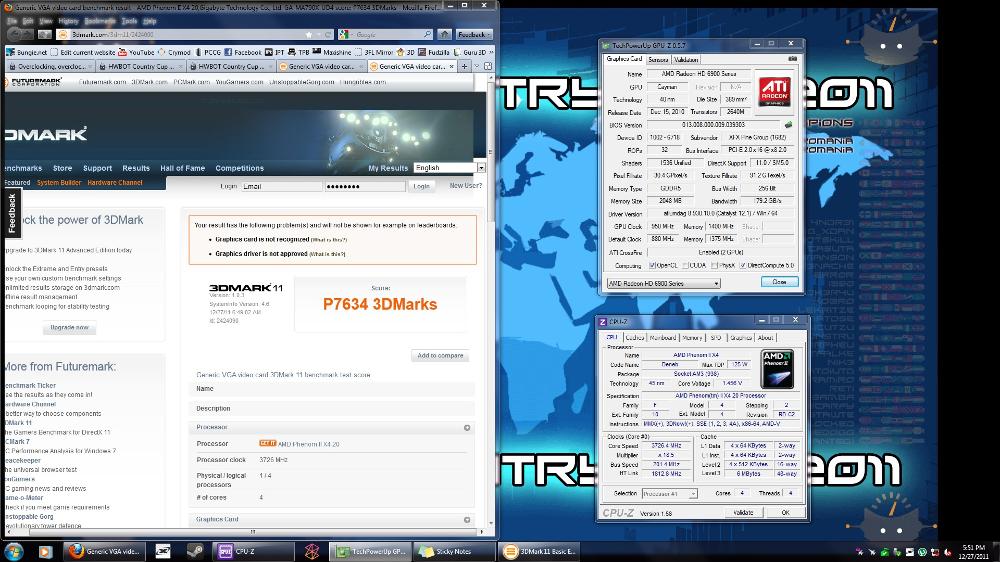Image resolution: width=1000 pixels, height=562 pixels.
Task: Open Windows Media Player from taskbar
Action: click(45, 551)
